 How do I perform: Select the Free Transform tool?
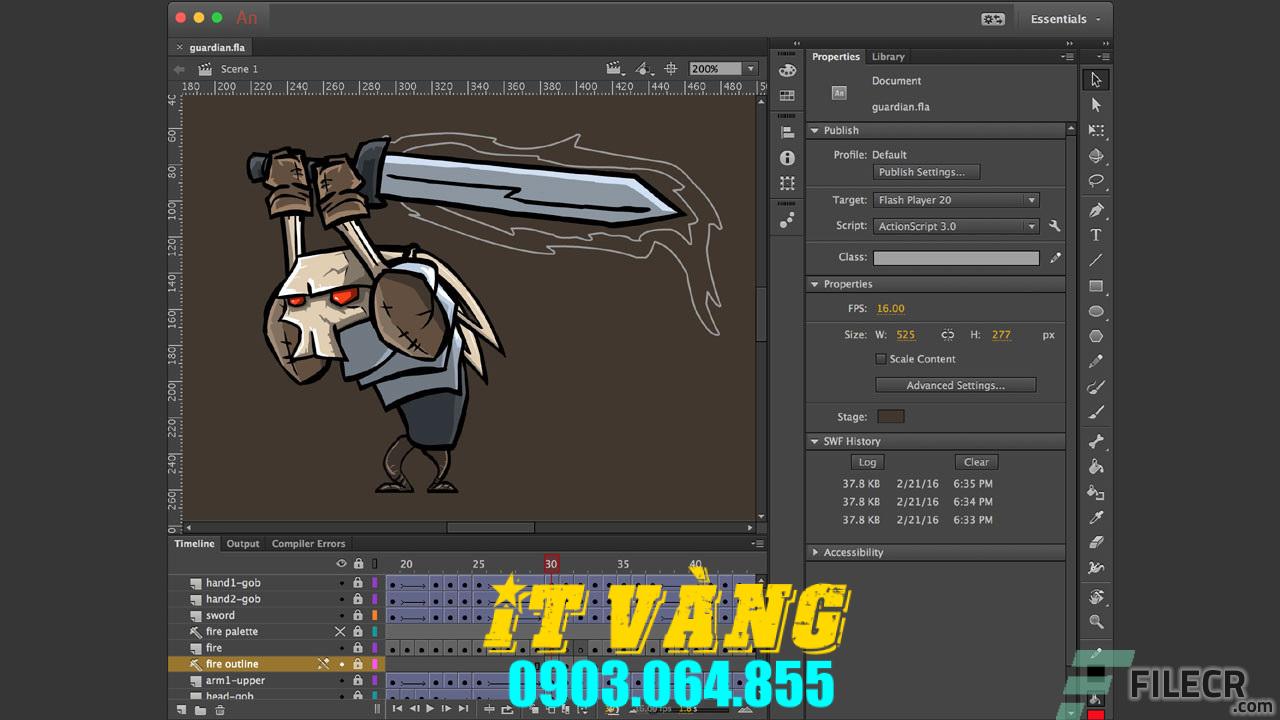pos(1095,129)
